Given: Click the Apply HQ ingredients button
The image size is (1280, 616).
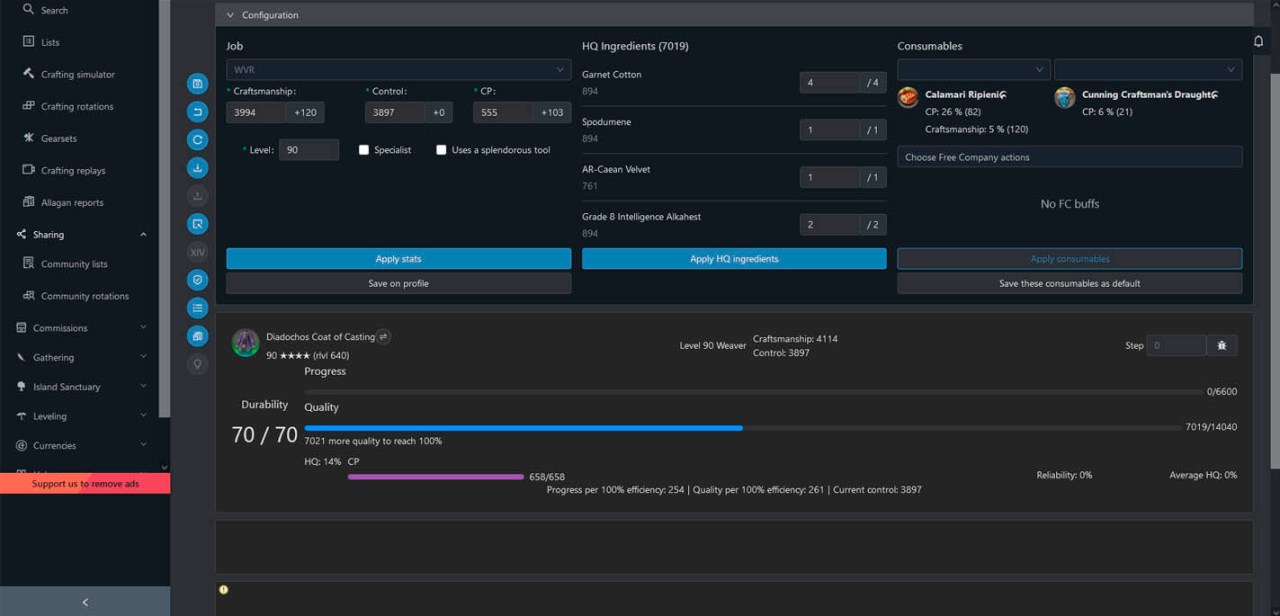Looking at the screenshot, I should coord(733,258).
